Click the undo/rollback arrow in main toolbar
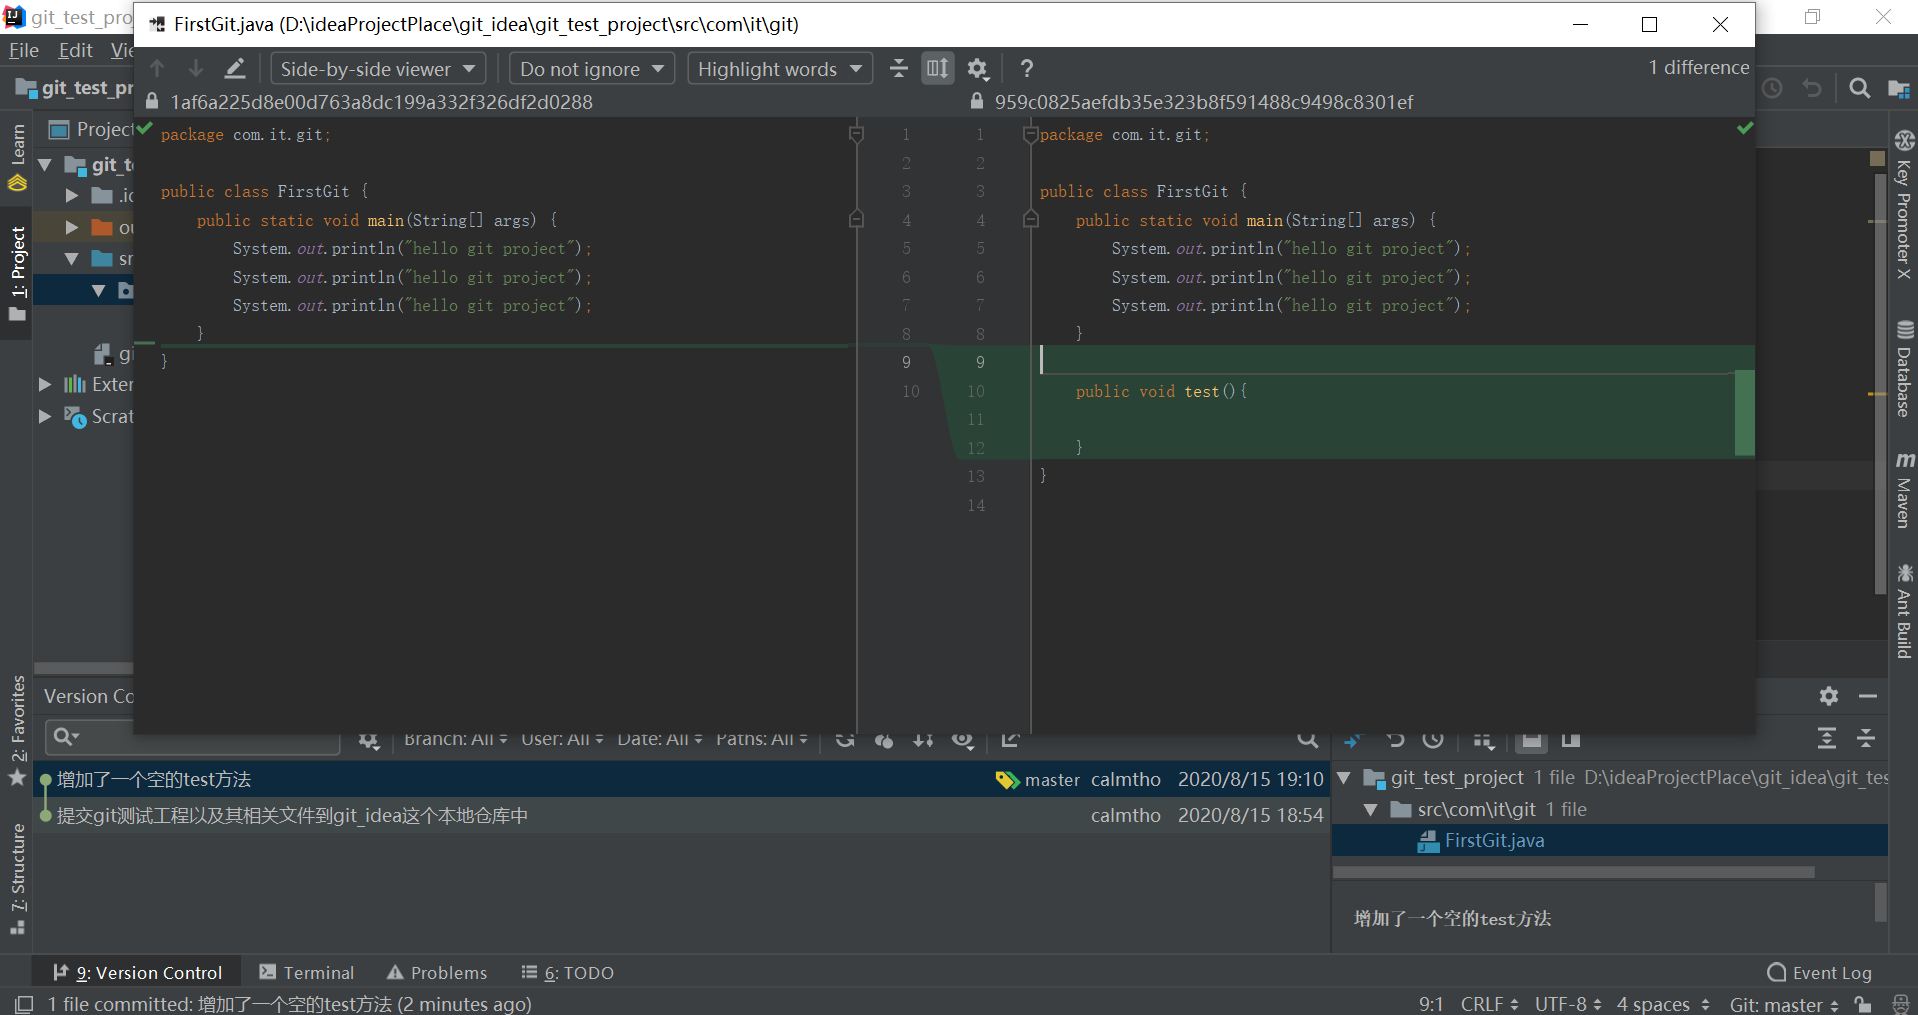 [1812, 88]
